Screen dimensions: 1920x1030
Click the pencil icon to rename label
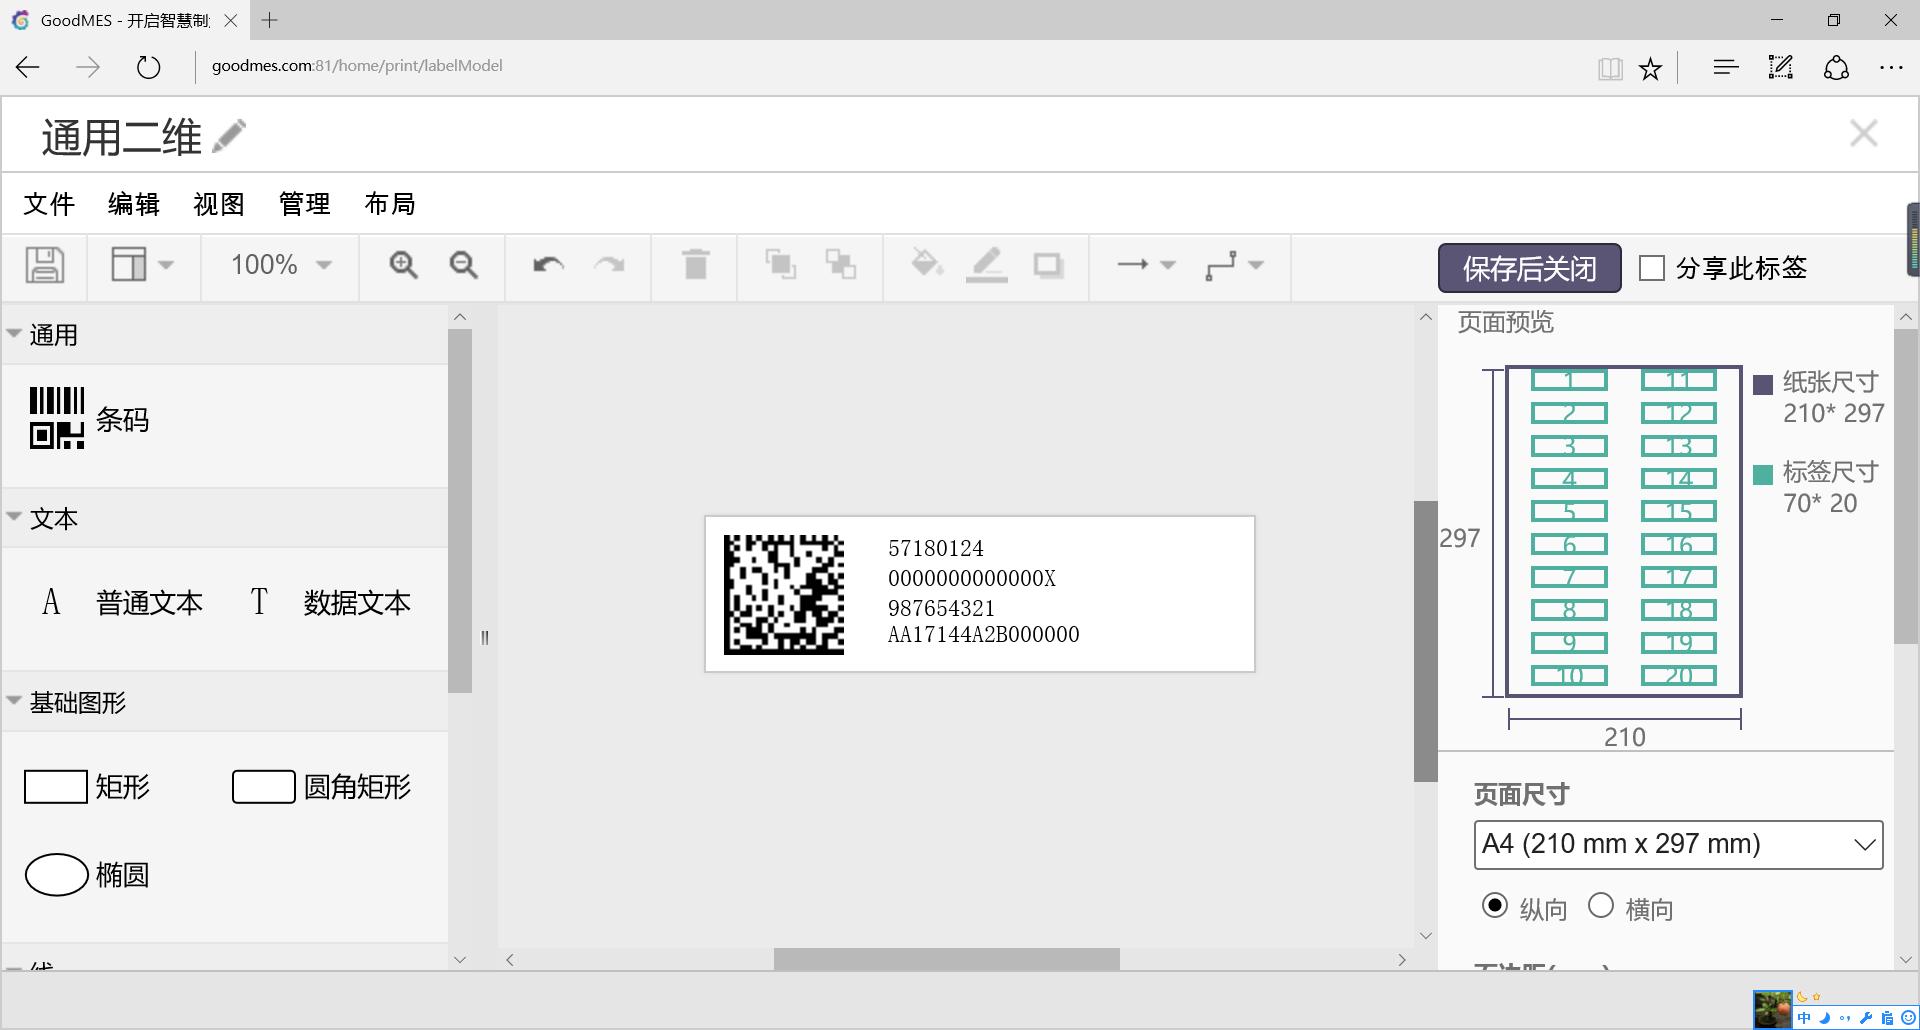[x=229, y=136]
